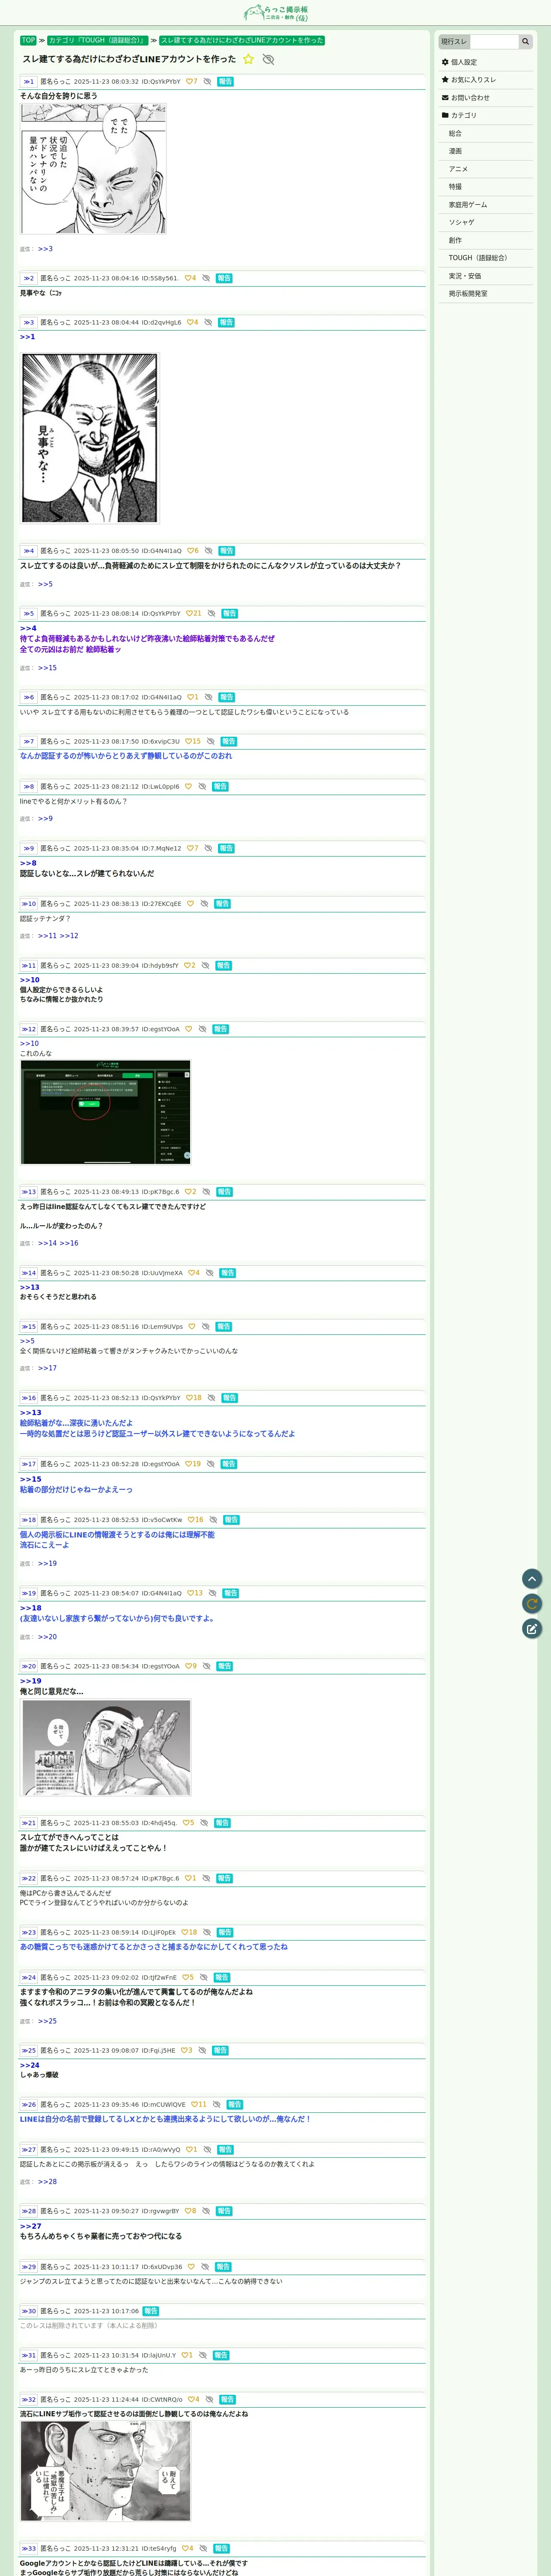The image size is (551, 2576).
Task: Open the settings screenshot in post 12
Action: click(105, 1112)
